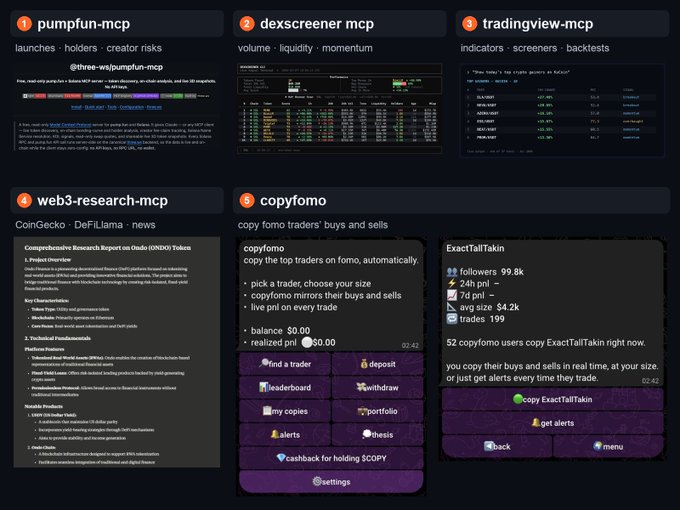Screen dimensions: 680x510
Task: Tap the 'find a trader' bot button
Action: coord(285,364)
